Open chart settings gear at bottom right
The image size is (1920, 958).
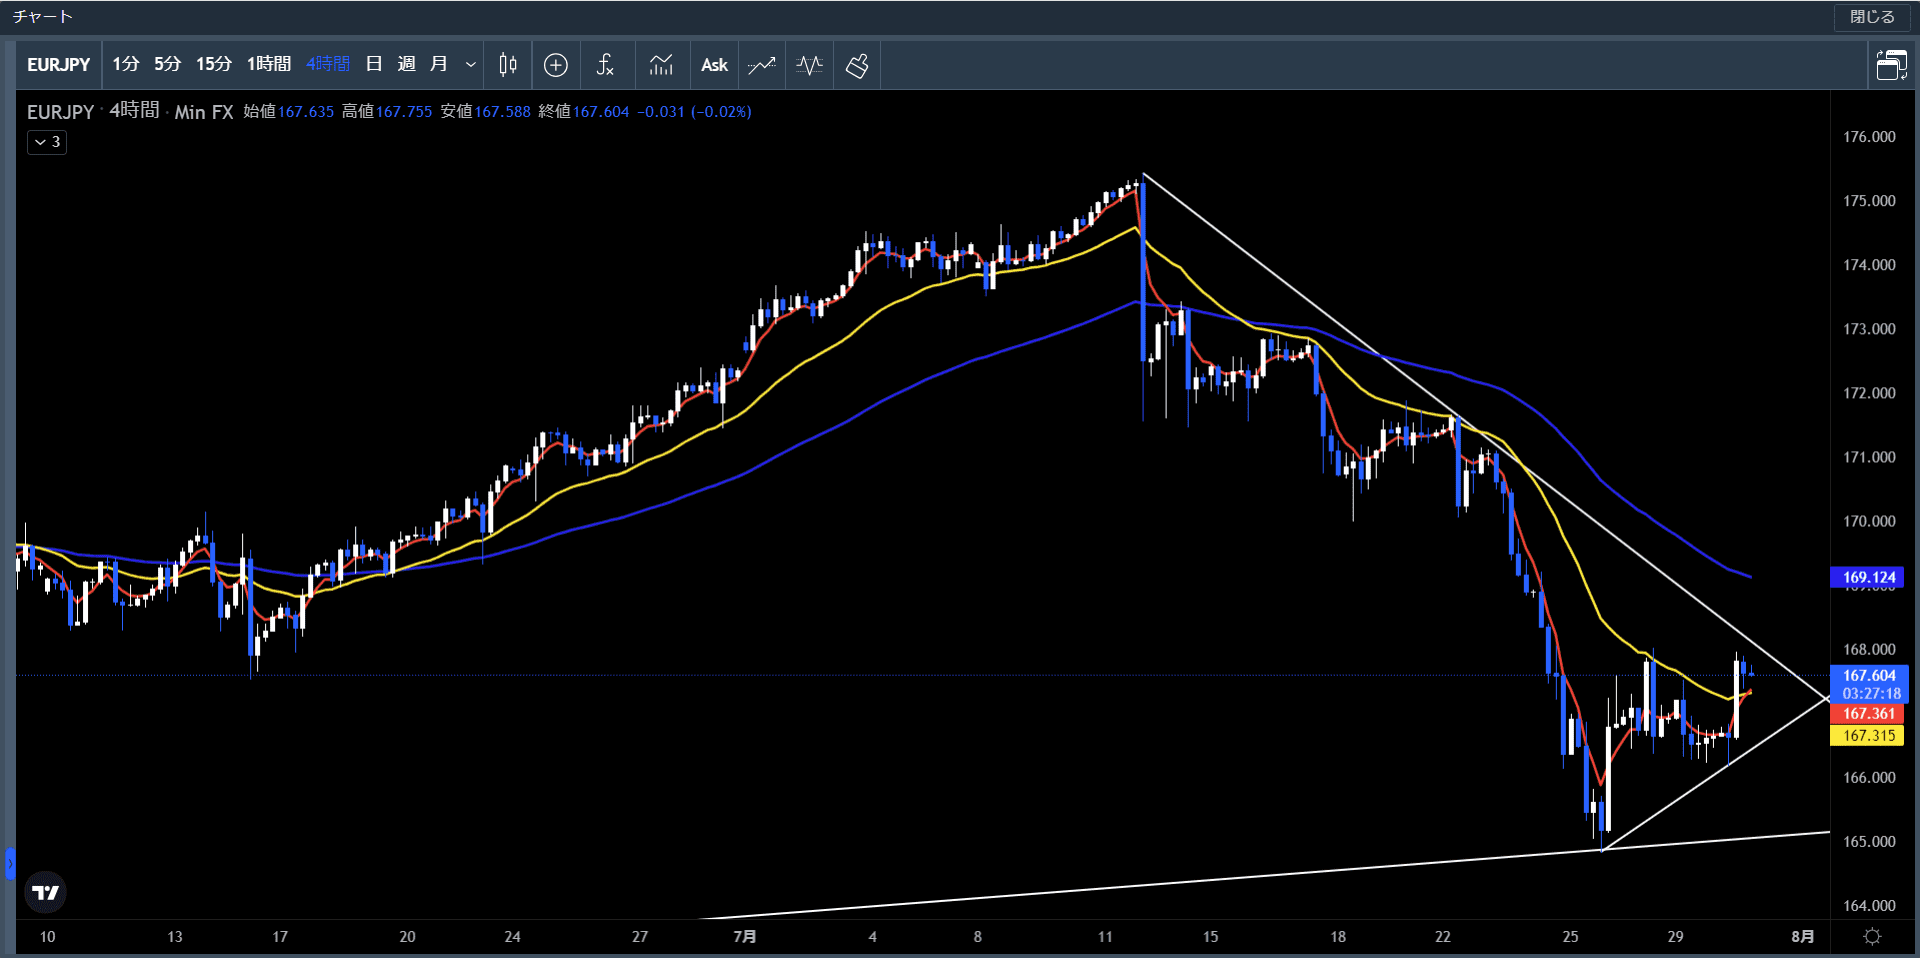[x=1873, y=937]
